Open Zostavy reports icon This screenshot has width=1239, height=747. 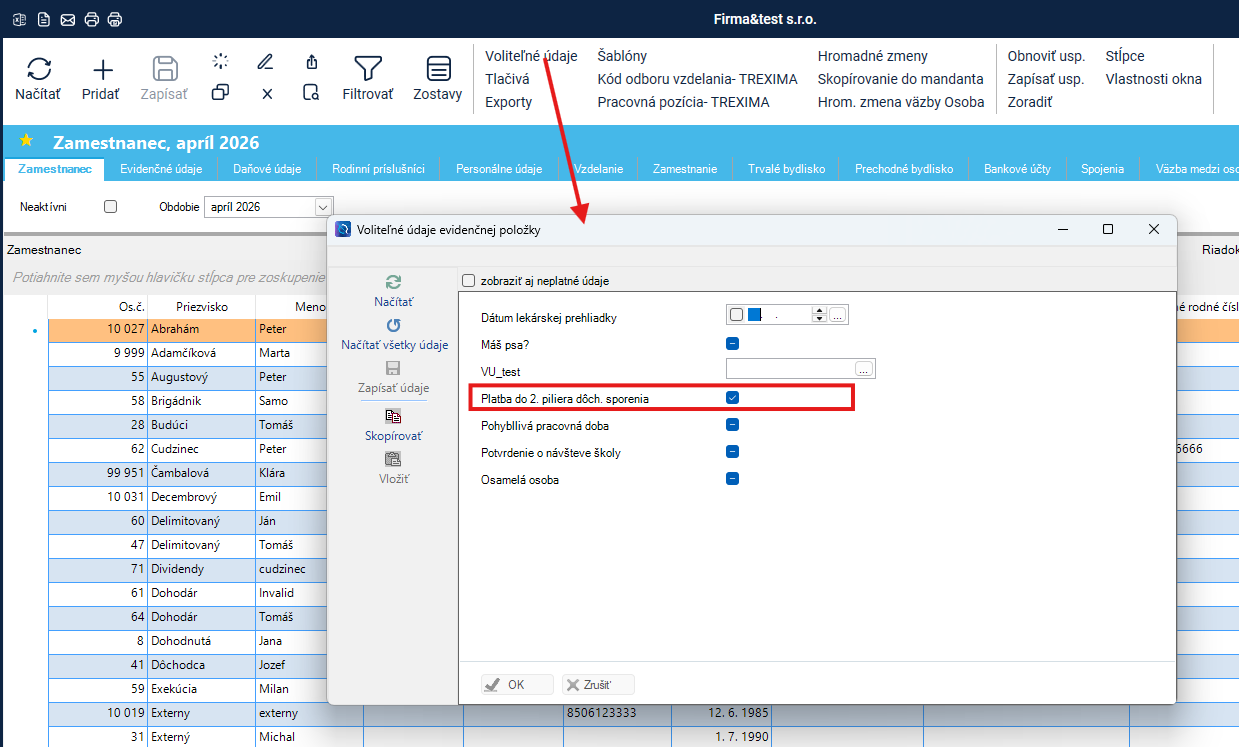pyautogui.click(x=438, y=69)
